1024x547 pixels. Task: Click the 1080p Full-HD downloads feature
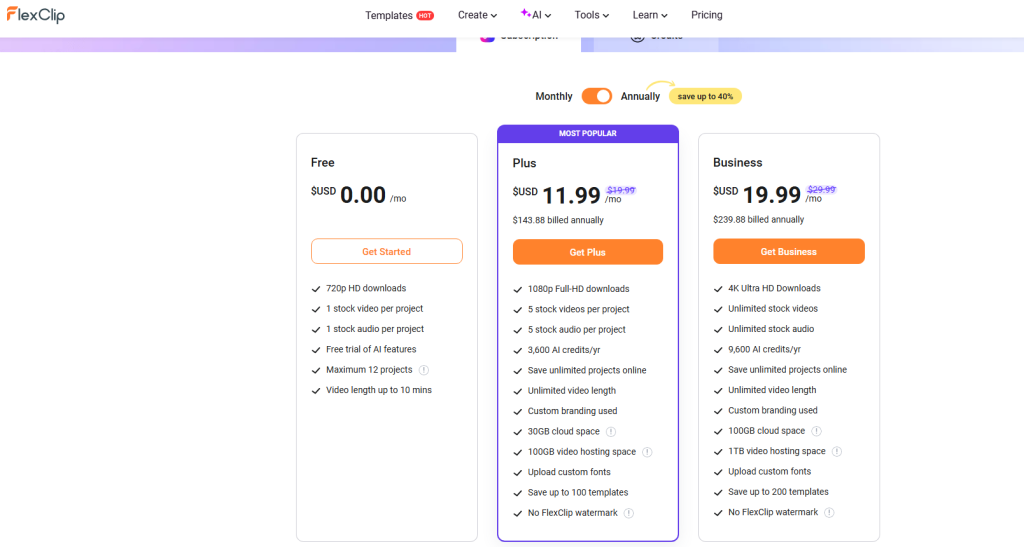tap(579, 289)
